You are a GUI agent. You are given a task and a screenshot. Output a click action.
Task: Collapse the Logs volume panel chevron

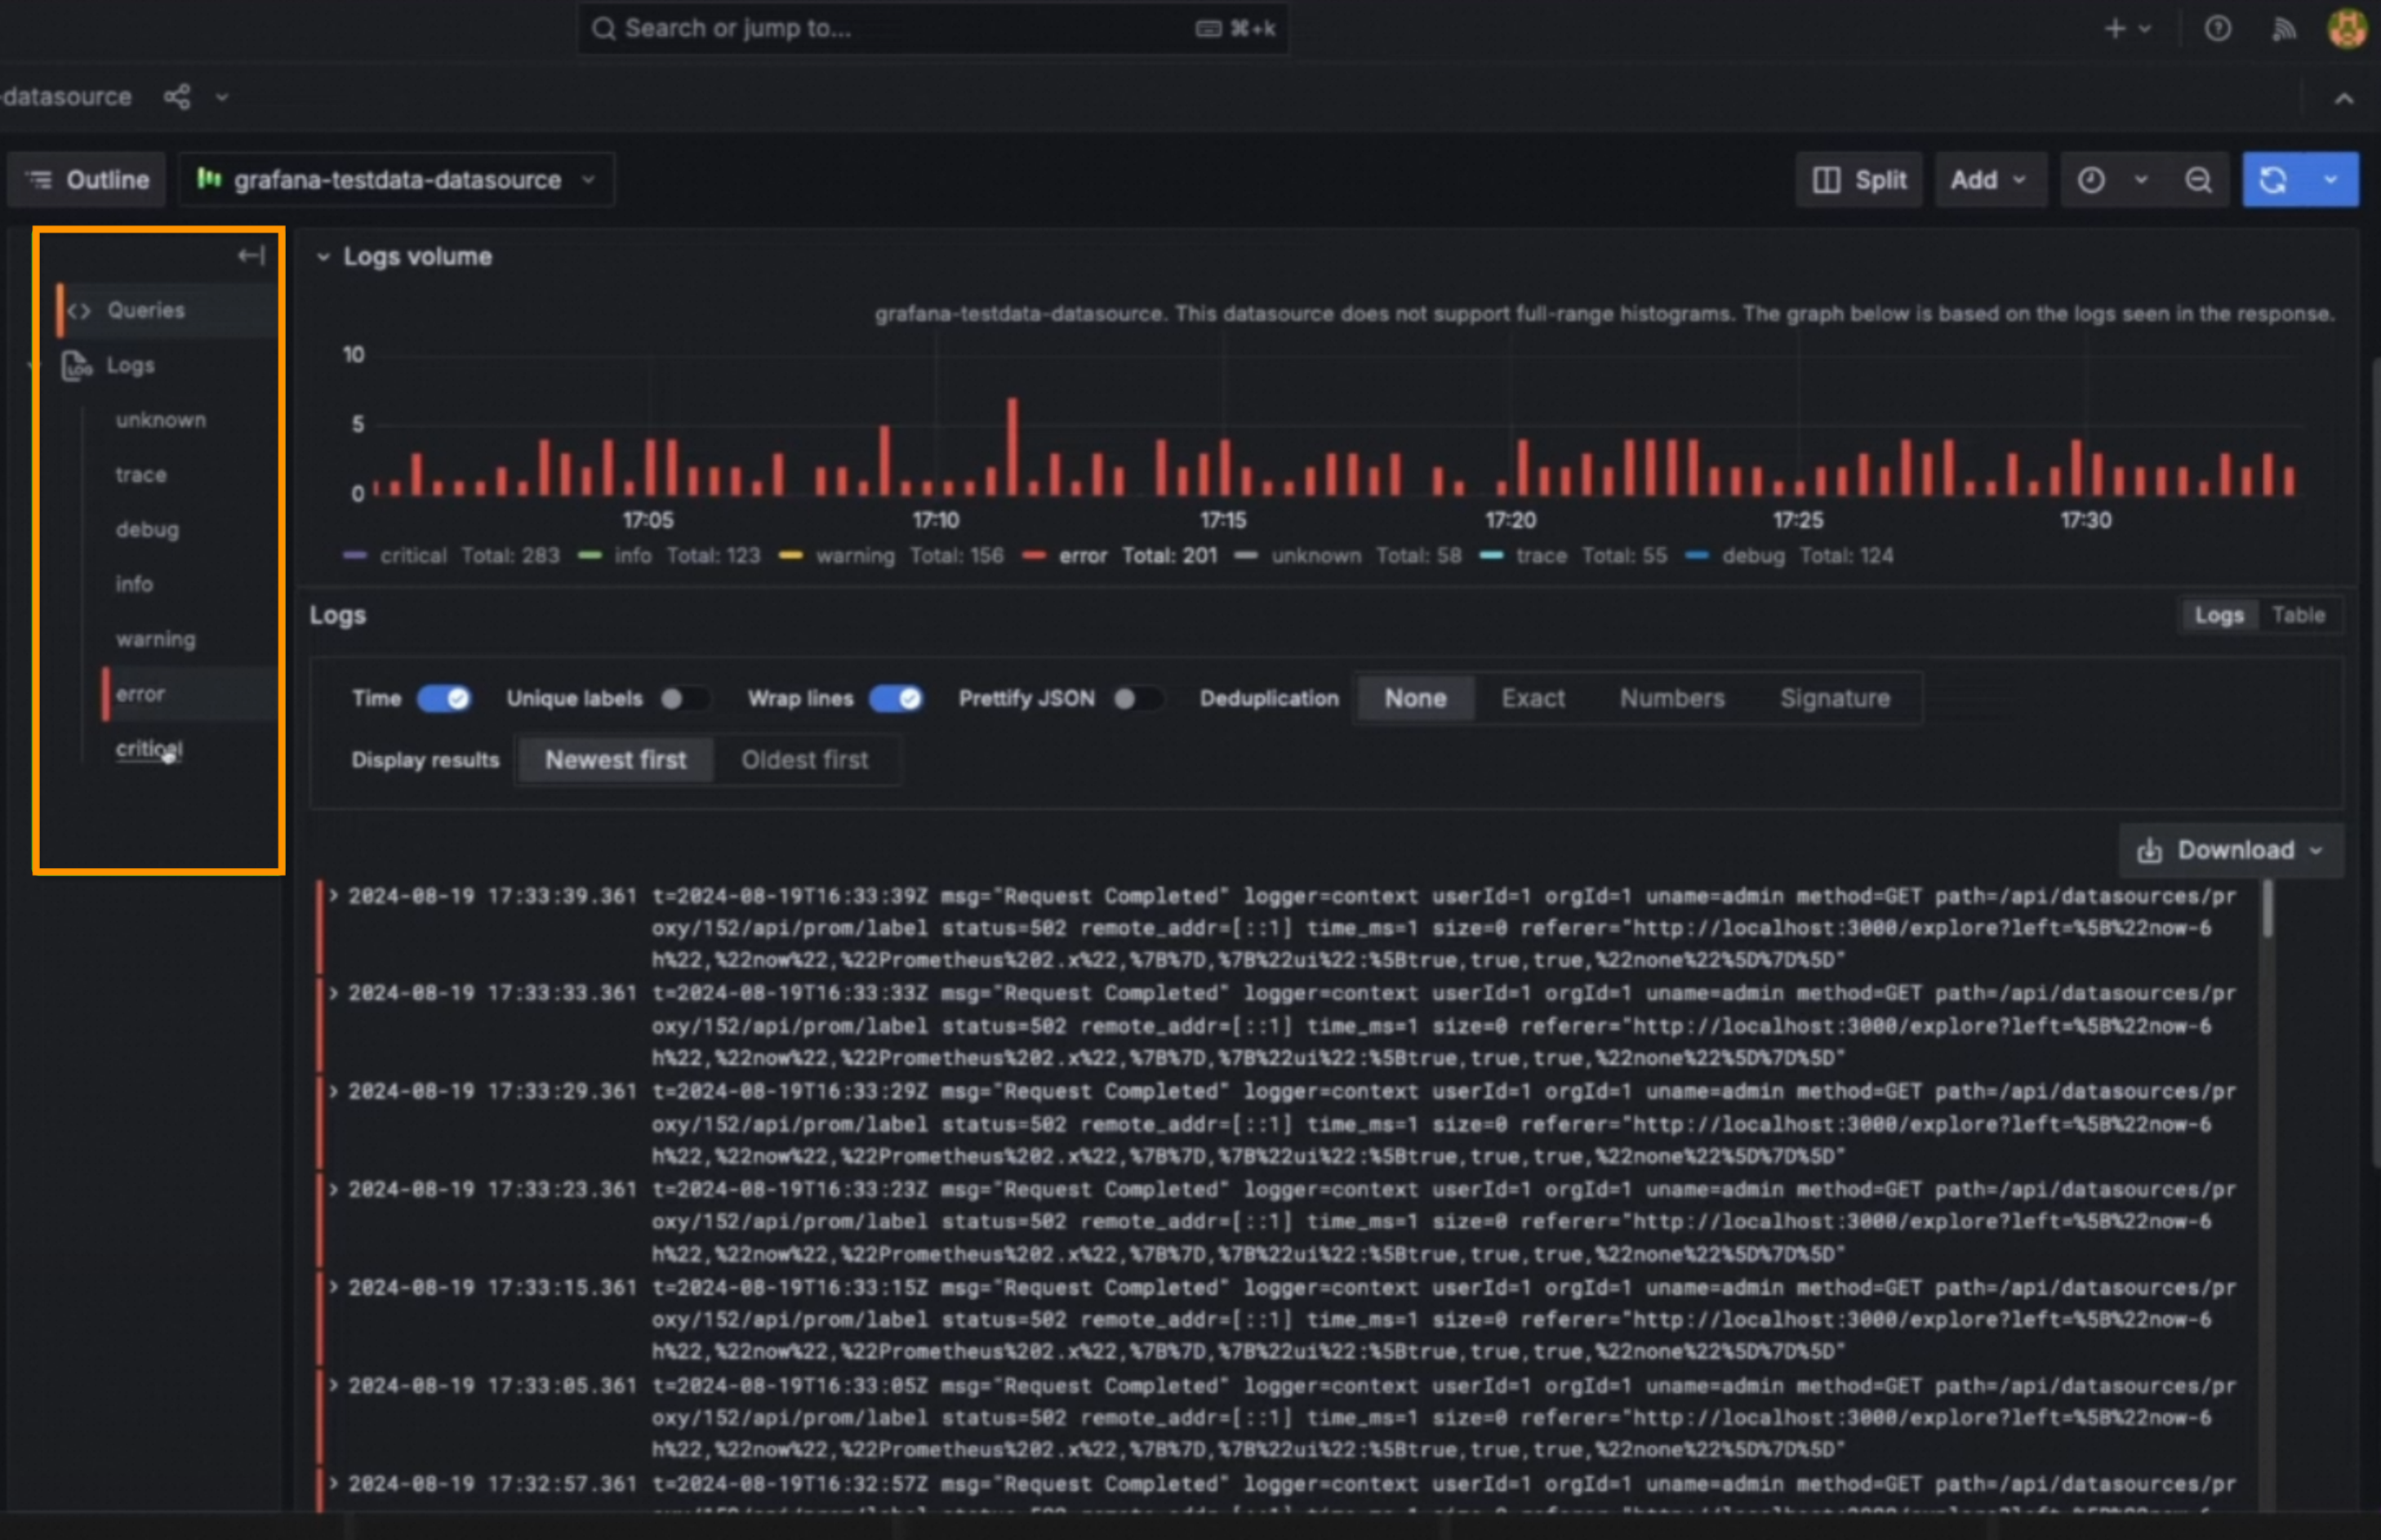pos(323,257)
